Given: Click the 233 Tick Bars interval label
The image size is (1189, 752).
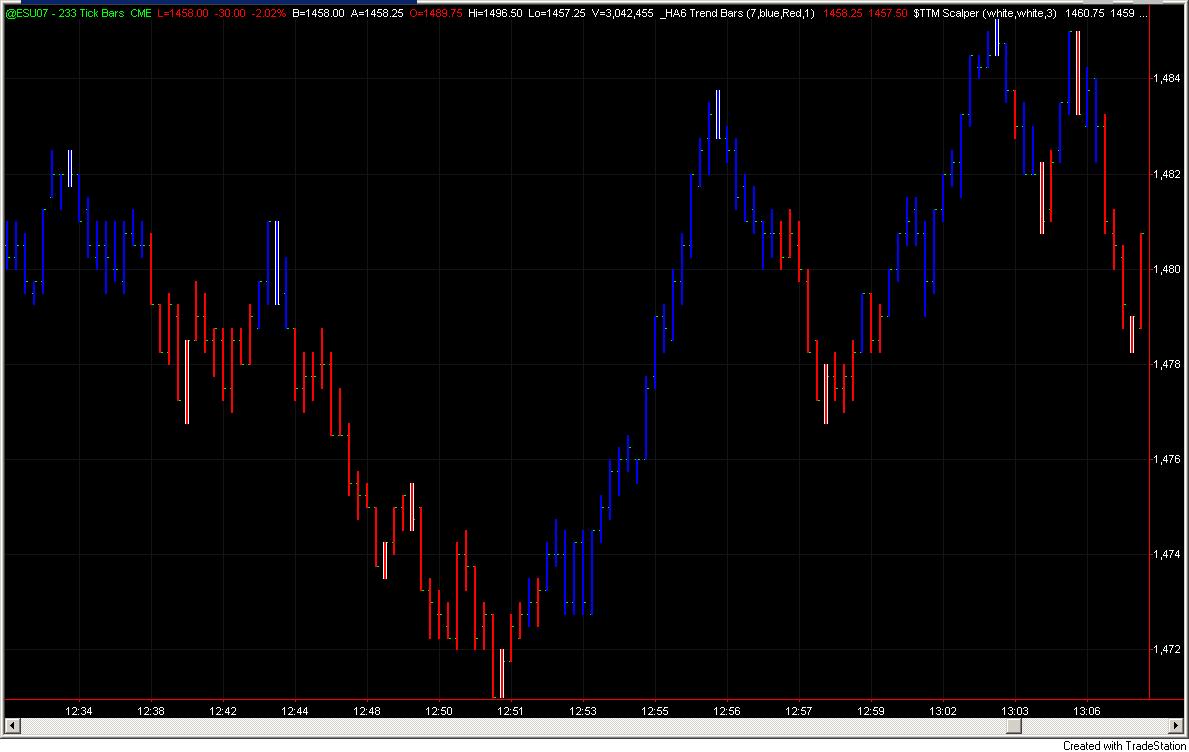Looking at the screenshot, I should (92, 14).
